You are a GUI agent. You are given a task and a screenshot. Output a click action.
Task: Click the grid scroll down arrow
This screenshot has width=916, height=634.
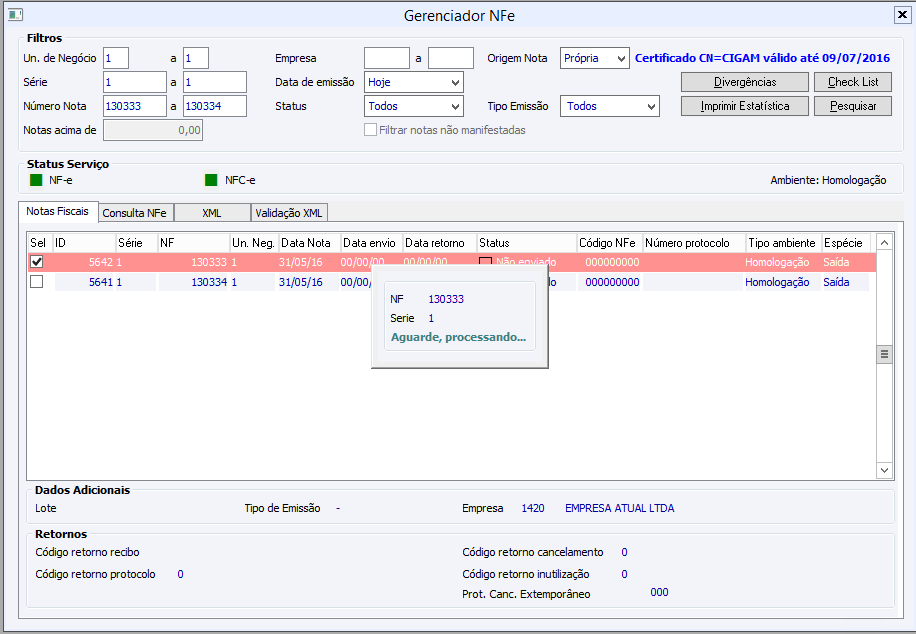[x=884, y=470]
